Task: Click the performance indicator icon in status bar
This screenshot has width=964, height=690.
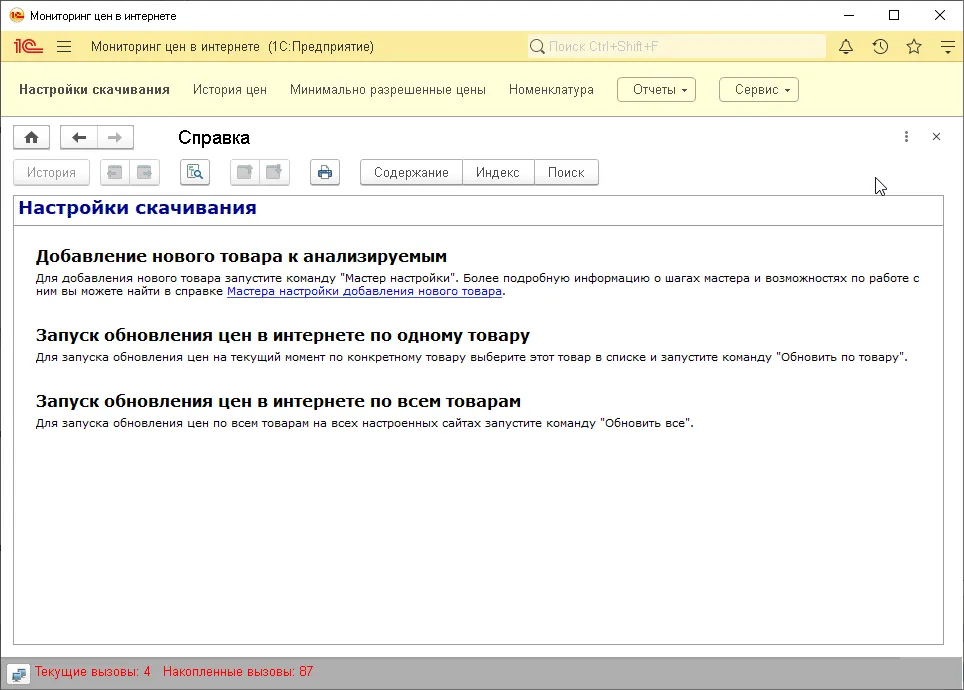Action: tap(18, 672)
